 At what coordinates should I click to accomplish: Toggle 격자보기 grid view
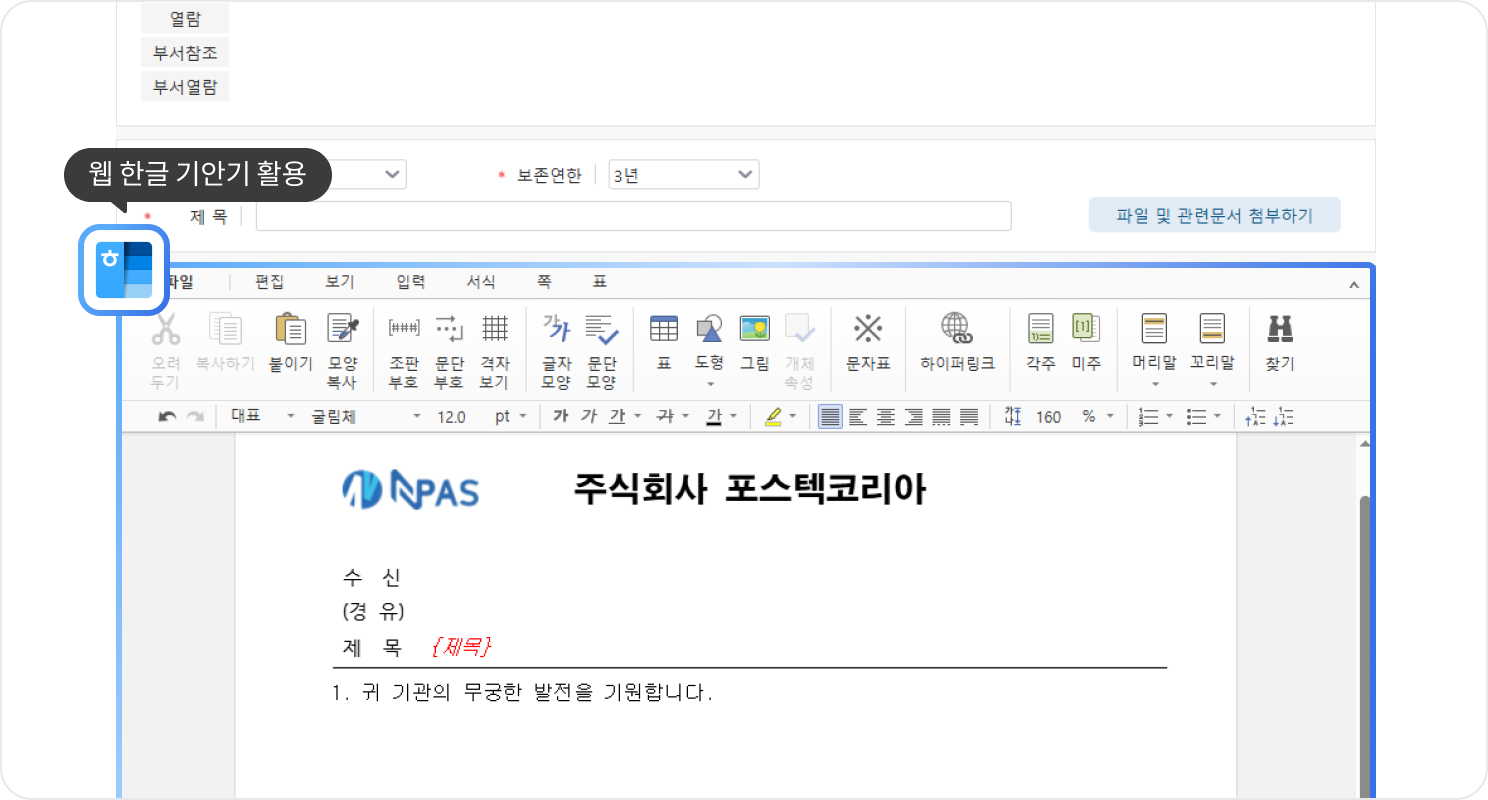click(x=494, y=350)
